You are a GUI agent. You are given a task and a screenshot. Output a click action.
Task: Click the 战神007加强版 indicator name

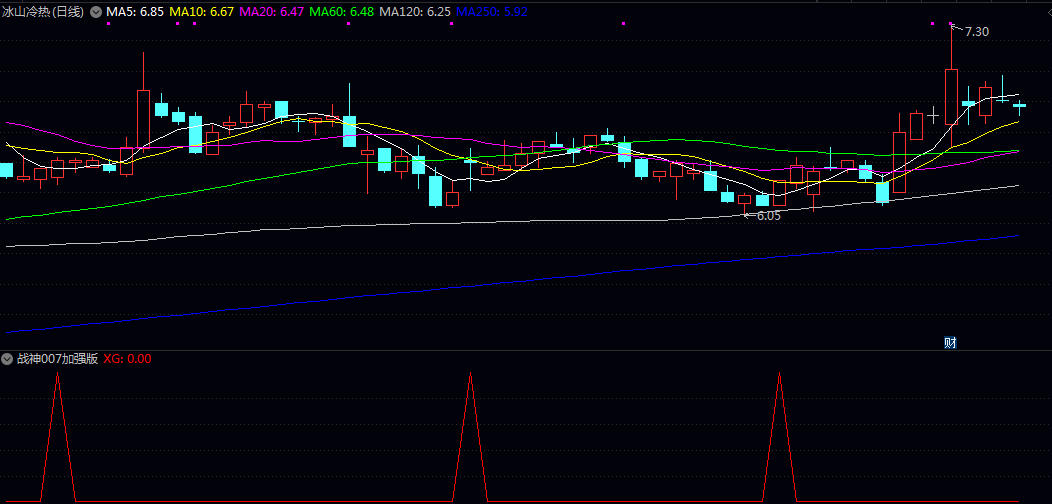pos(57,359)
